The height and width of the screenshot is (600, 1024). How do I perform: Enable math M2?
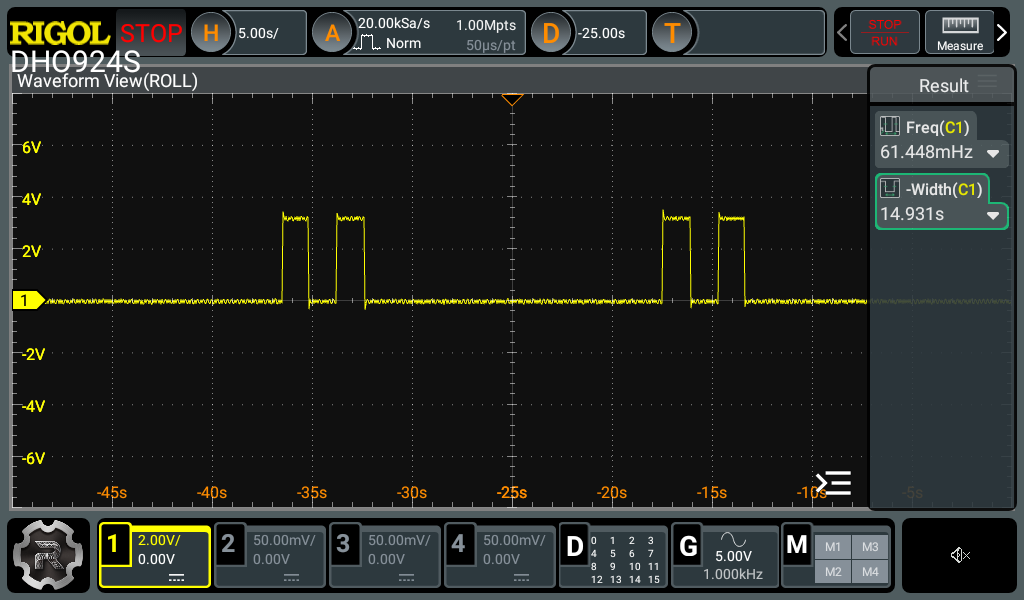(833, 572)
